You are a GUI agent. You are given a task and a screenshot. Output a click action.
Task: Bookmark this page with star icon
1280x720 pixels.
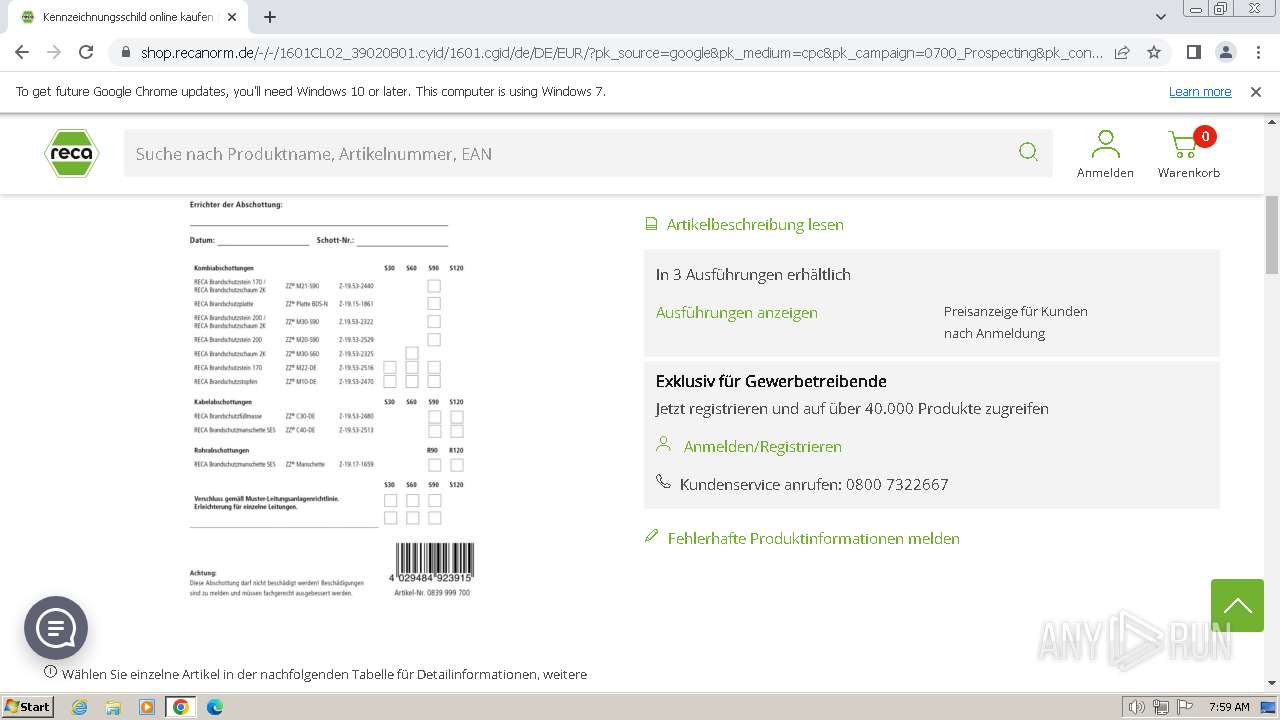1154,52
